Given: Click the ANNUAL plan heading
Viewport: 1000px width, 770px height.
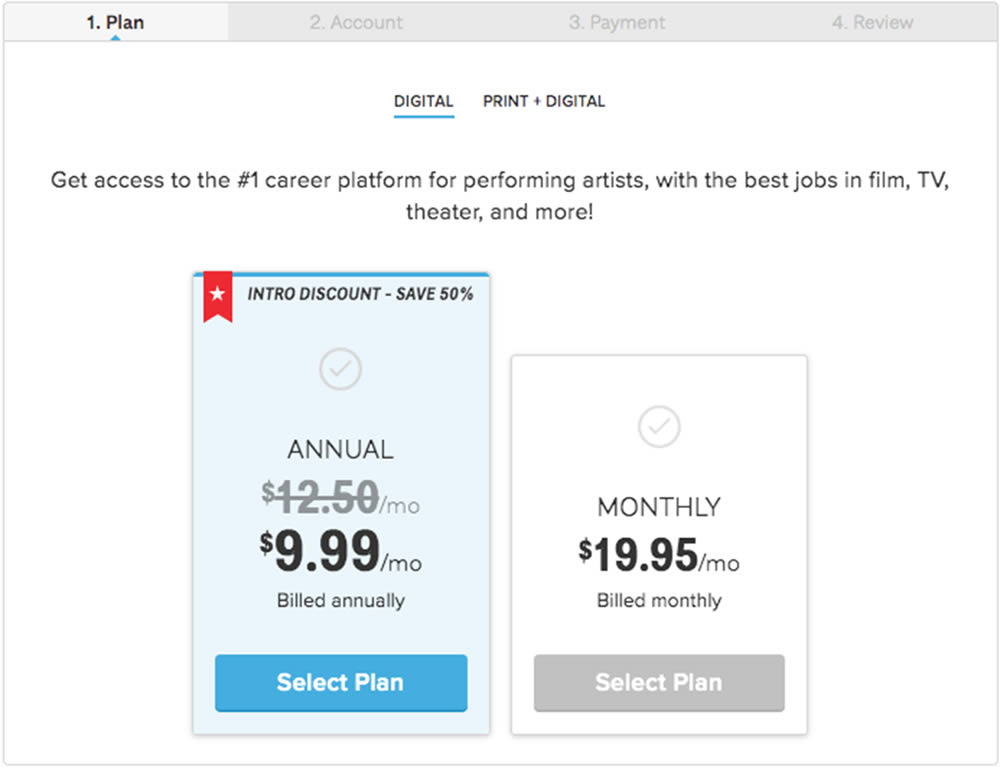Looking at the screenshot, I should 340,450.
